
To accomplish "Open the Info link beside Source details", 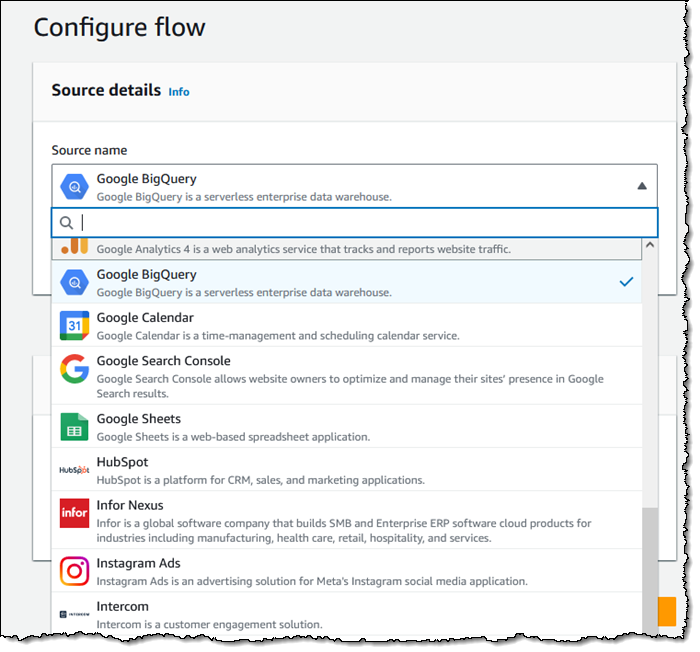I will click(179, 92).
